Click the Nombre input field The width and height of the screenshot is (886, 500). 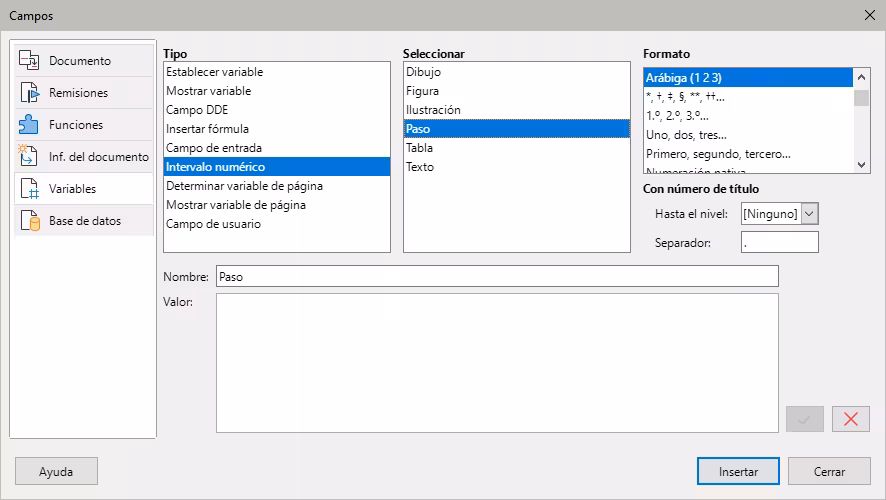tap(496, 277)
